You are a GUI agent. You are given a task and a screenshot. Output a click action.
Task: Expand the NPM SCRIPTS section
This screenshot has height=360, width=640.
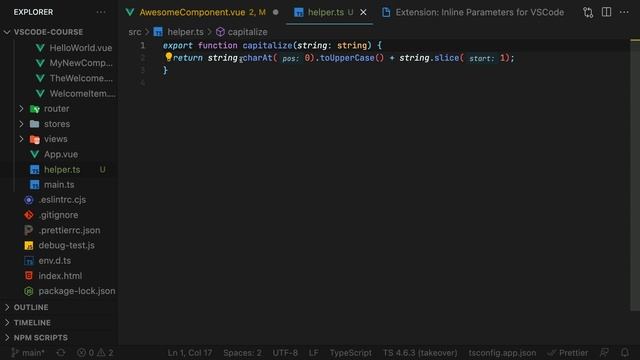coord(40,338)
